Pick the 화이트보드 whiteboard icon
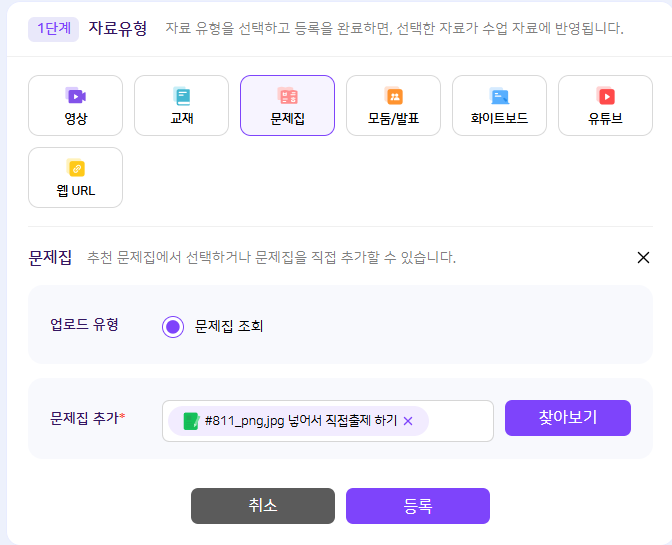 (x=499, y=96)
